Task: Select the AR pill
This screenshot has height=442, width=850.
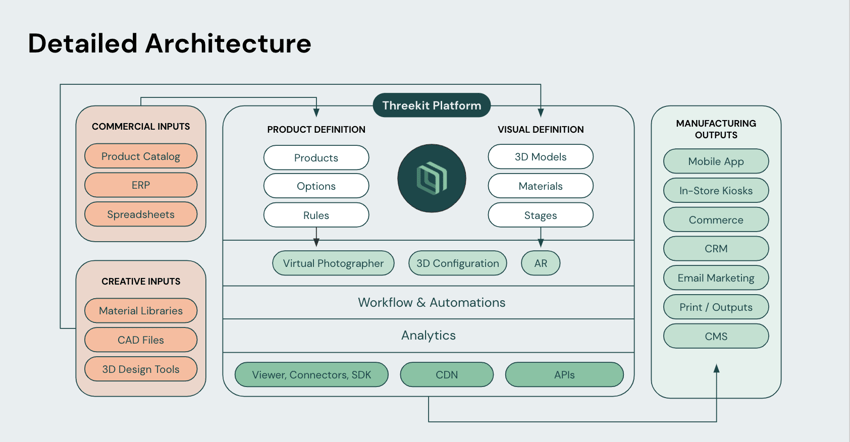Action: [540, 263]
